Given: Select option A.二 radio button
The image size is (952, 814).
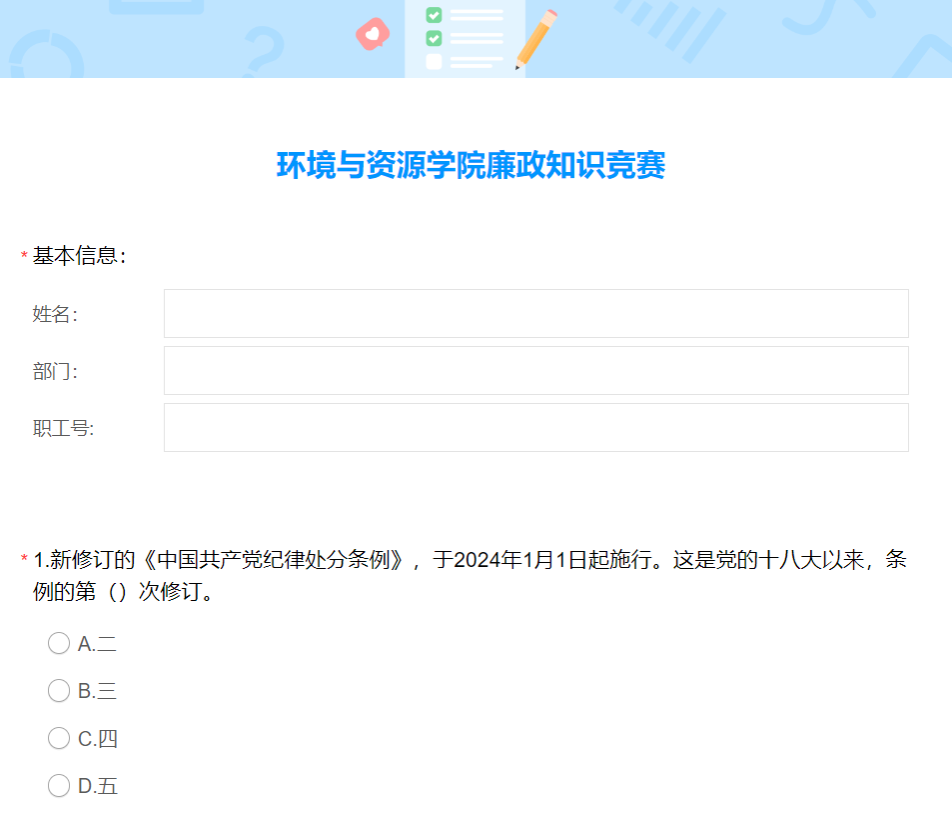Looking at the screenshot, I should [x=59, y=643].
